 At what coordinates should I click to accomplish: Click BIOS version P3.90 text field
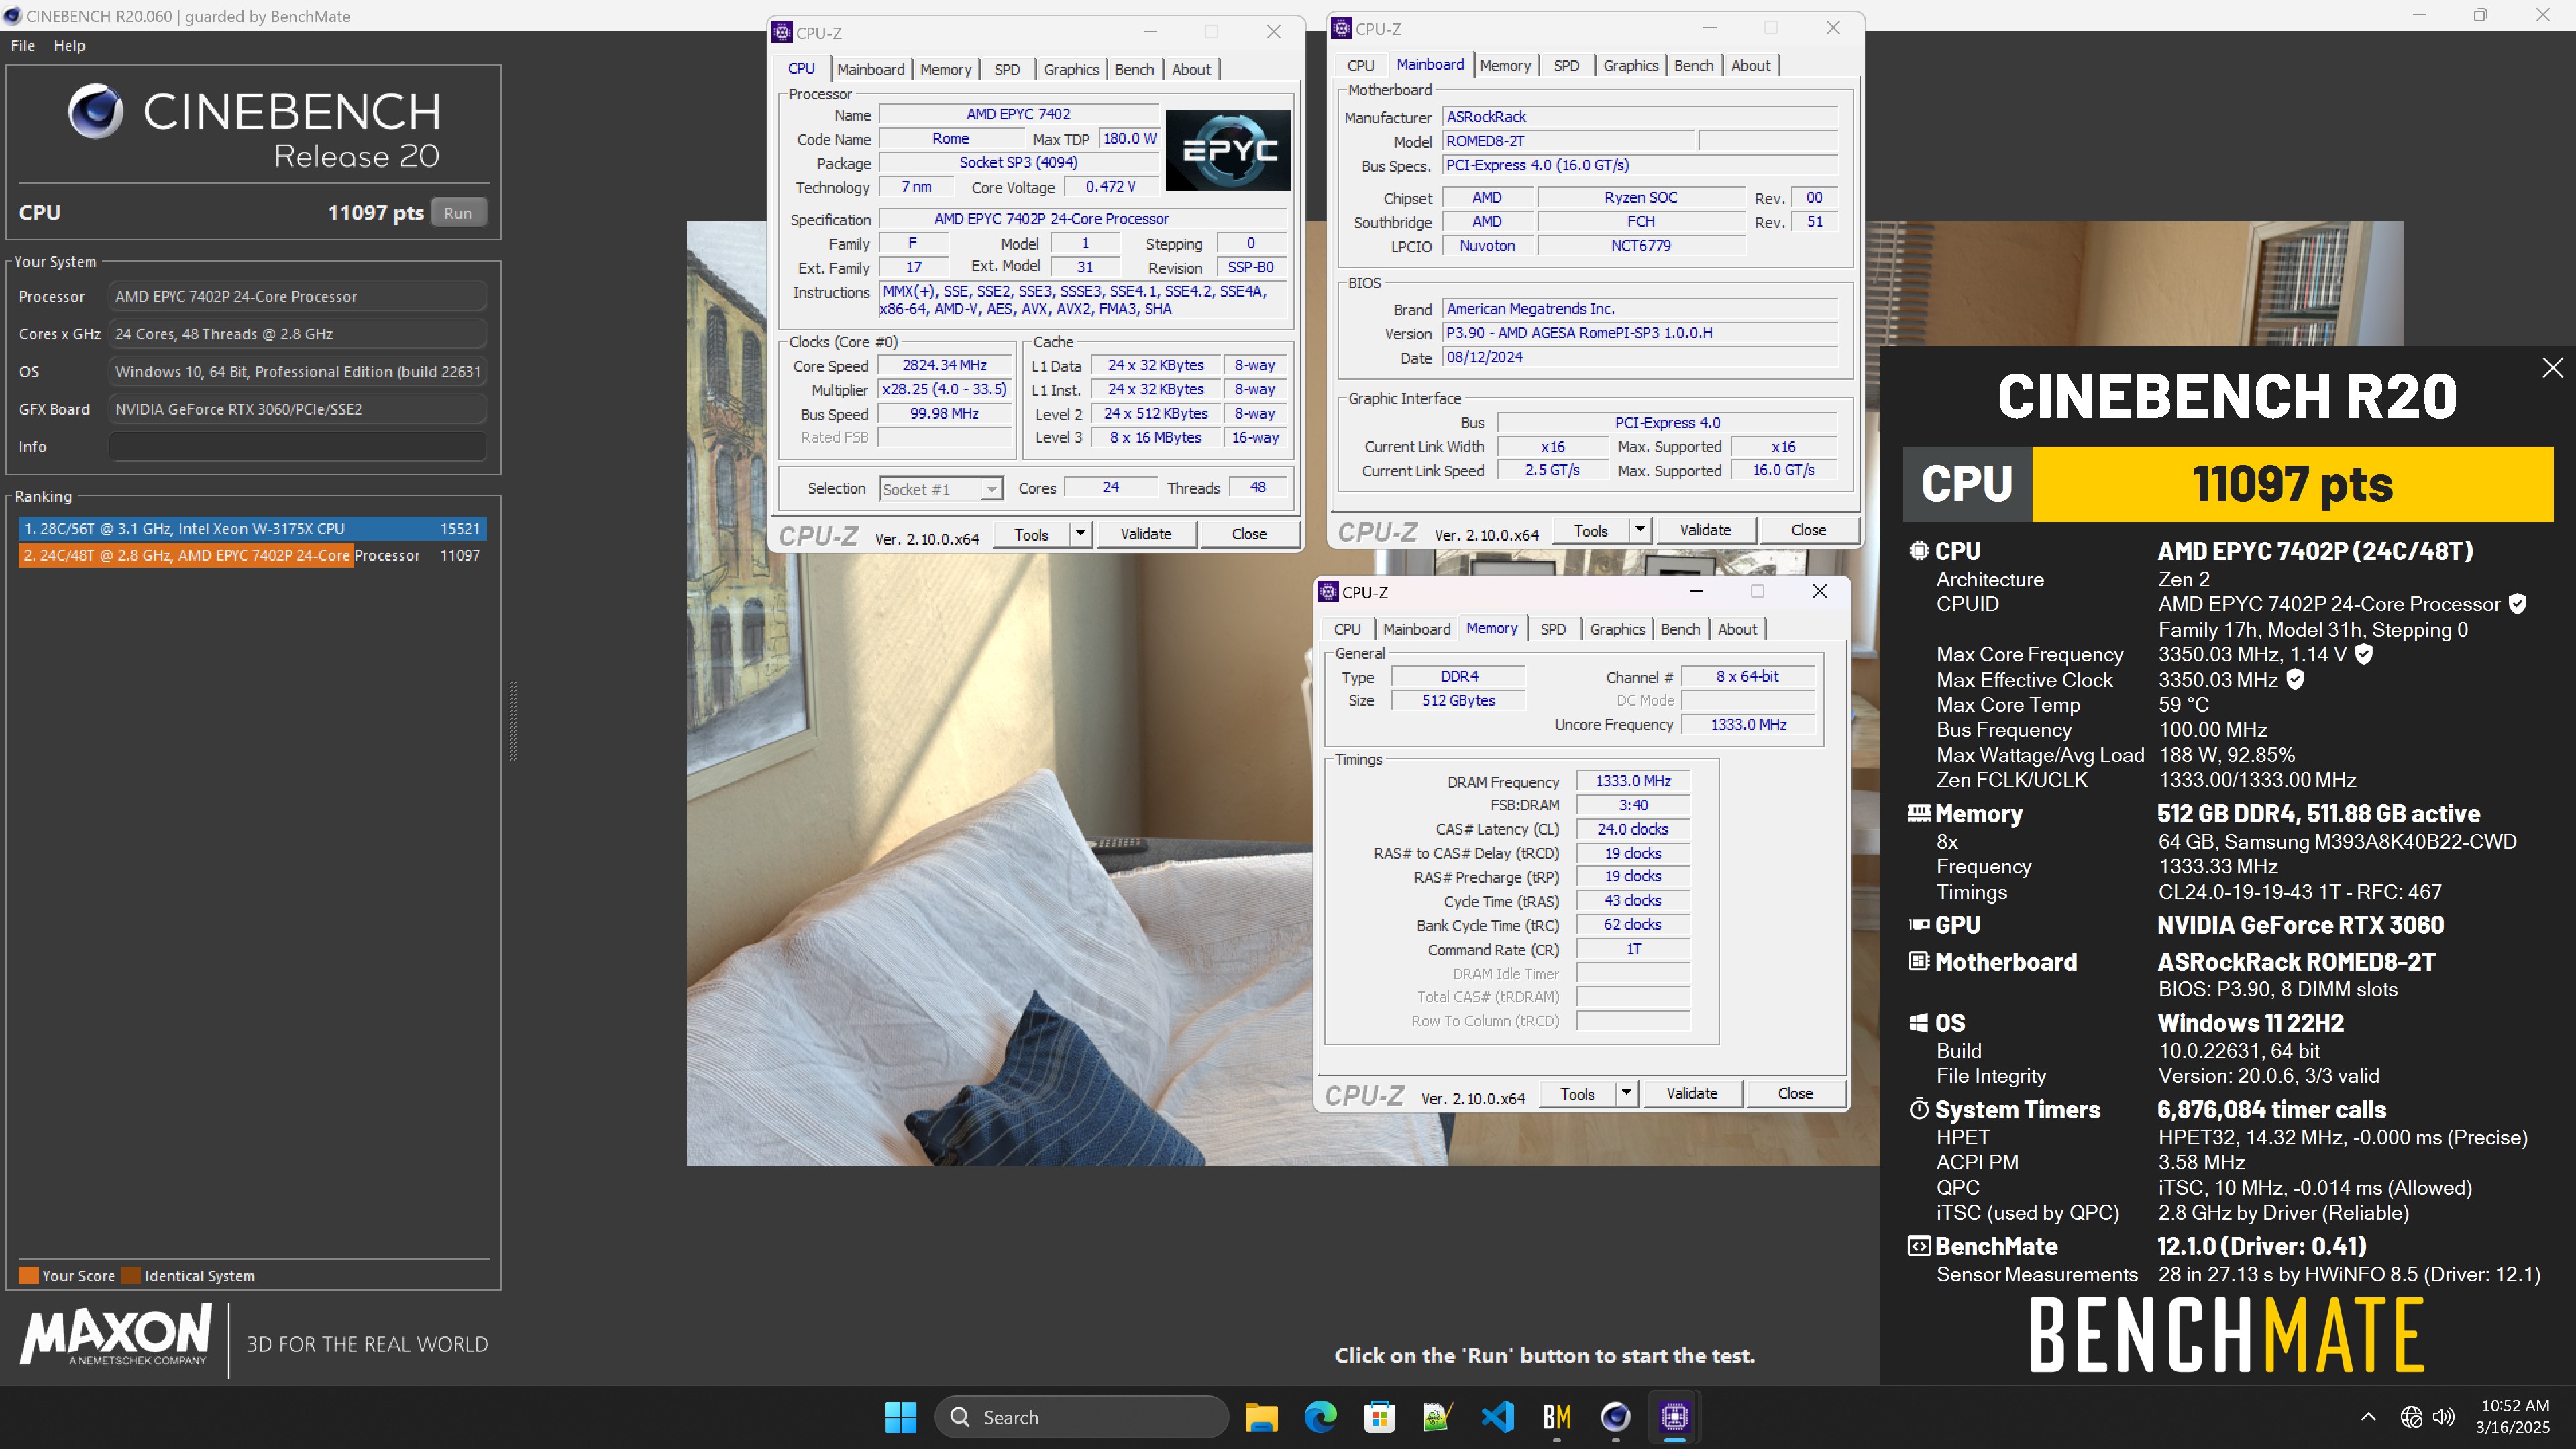point(1640,332)
